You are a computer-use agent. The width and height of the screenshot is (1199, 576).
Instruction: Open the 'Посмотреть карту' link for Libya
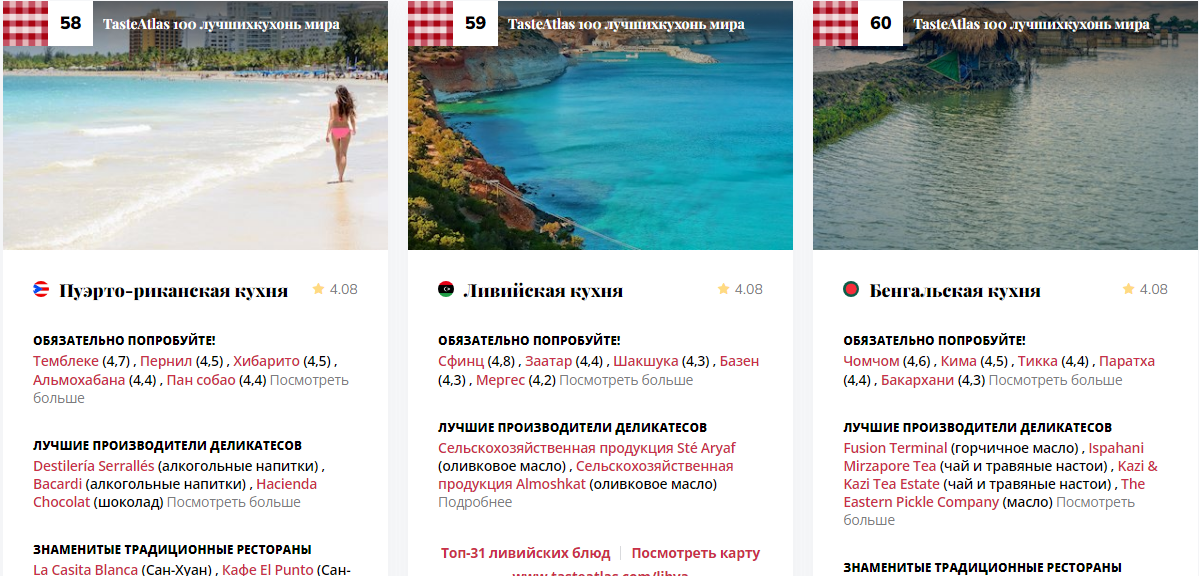696,553
